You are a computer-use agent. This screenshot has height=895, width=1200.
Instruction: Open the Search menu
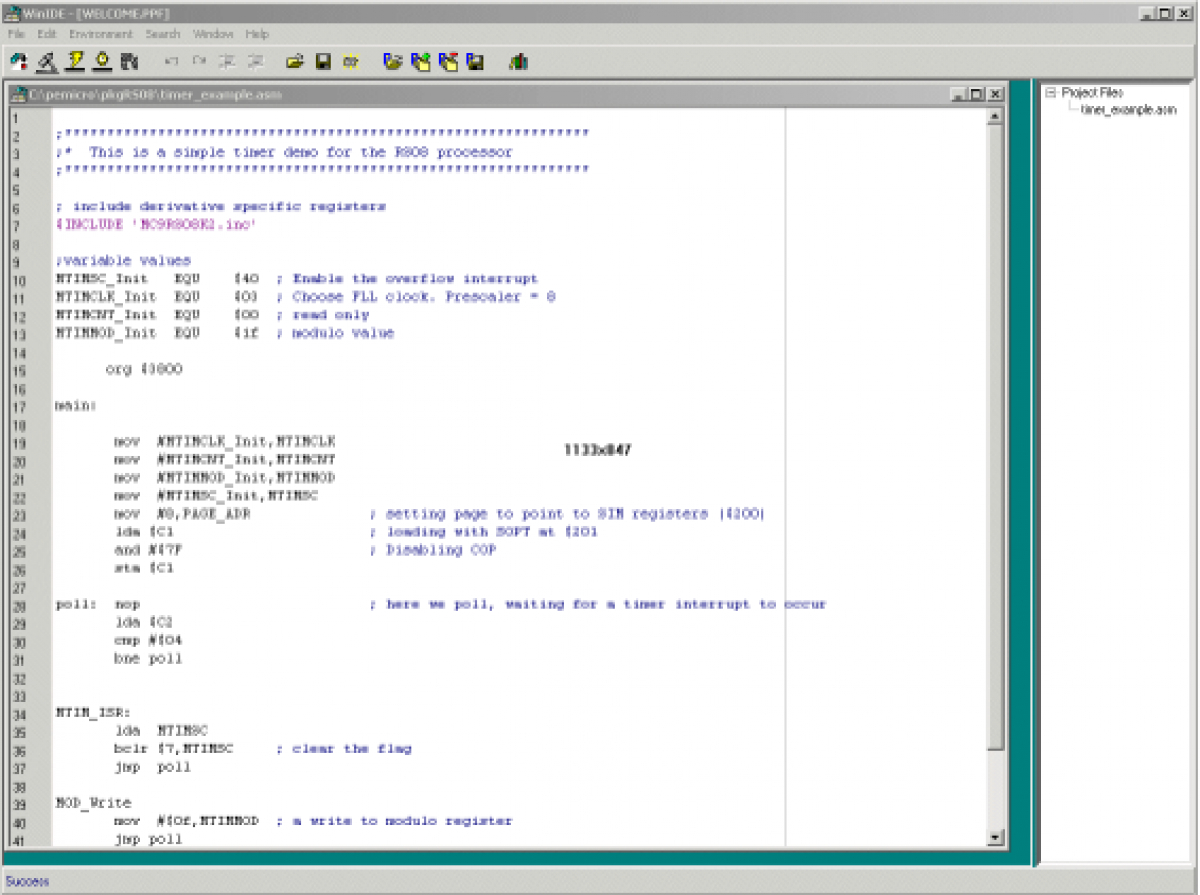coord(162,33)
